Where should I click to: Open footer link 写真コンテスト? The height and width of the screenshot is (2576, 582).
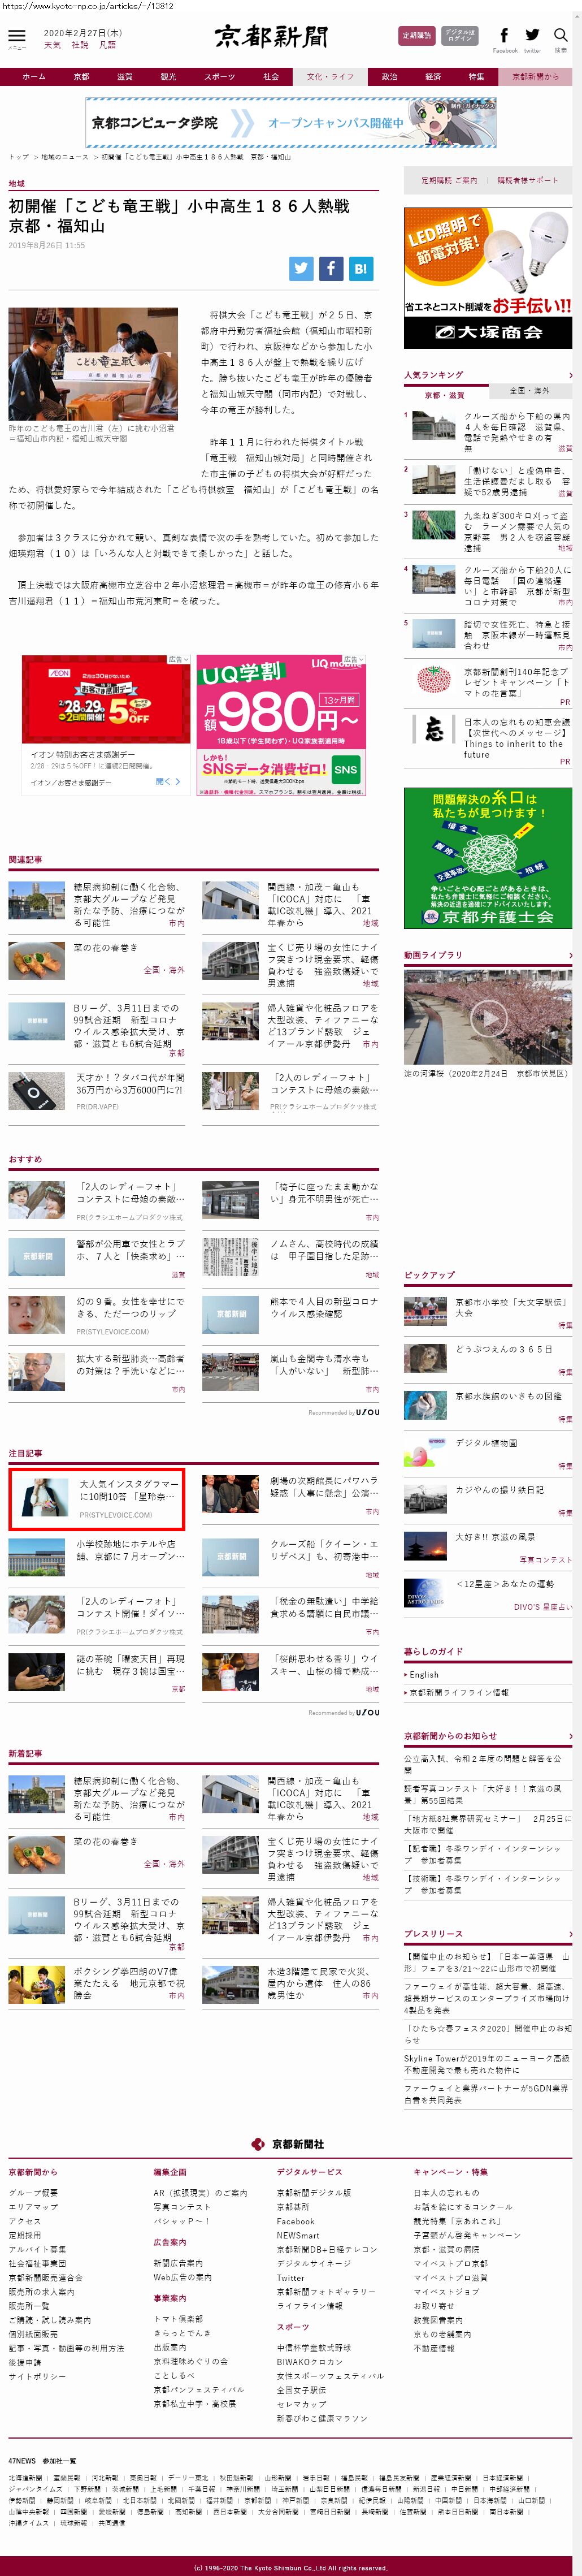(182, 2207)
